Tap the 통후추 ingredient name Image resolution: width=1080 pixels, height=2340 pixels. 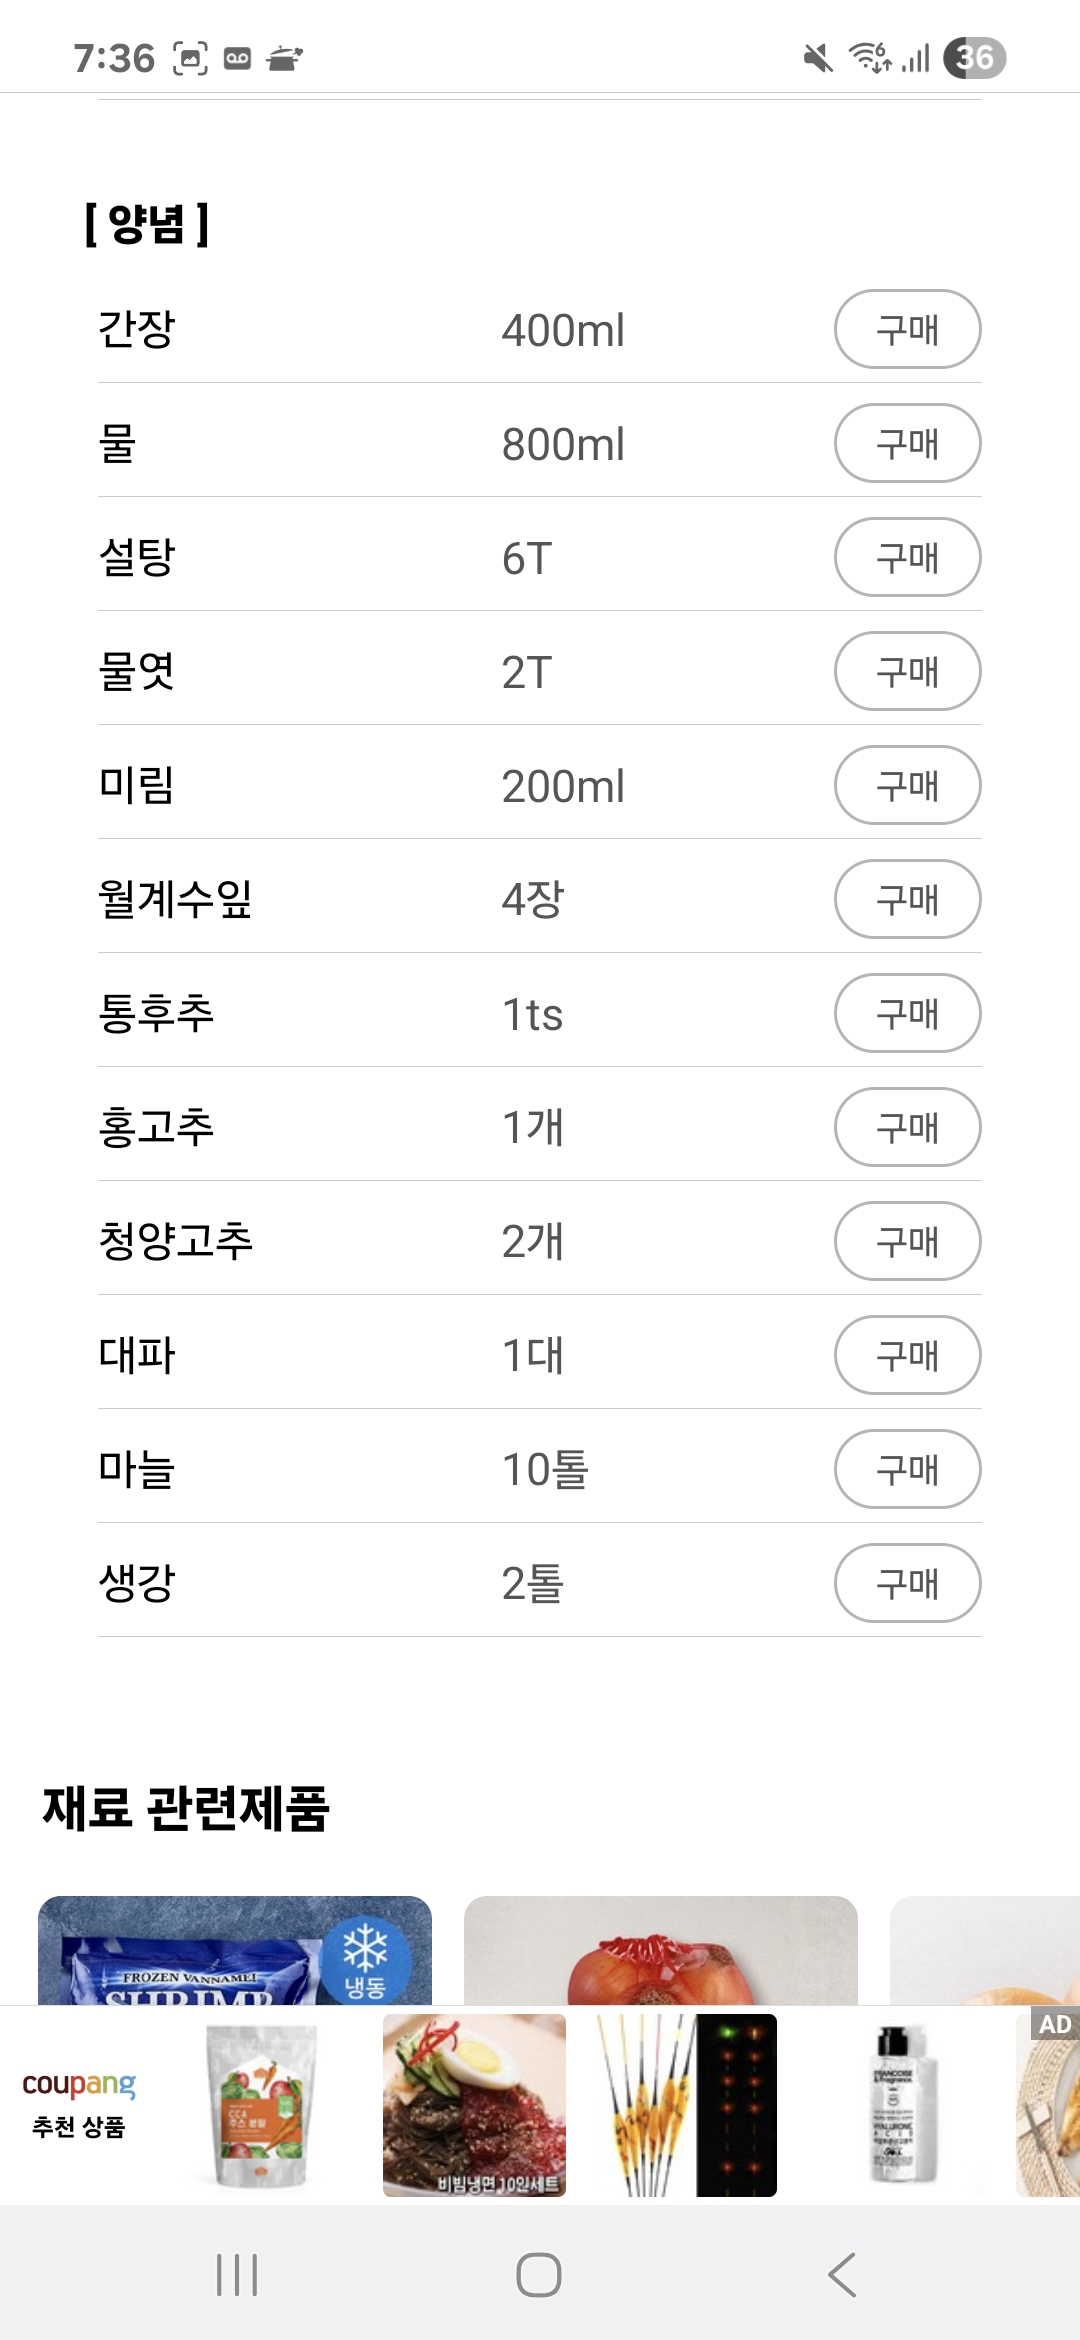coord(156,1013)
